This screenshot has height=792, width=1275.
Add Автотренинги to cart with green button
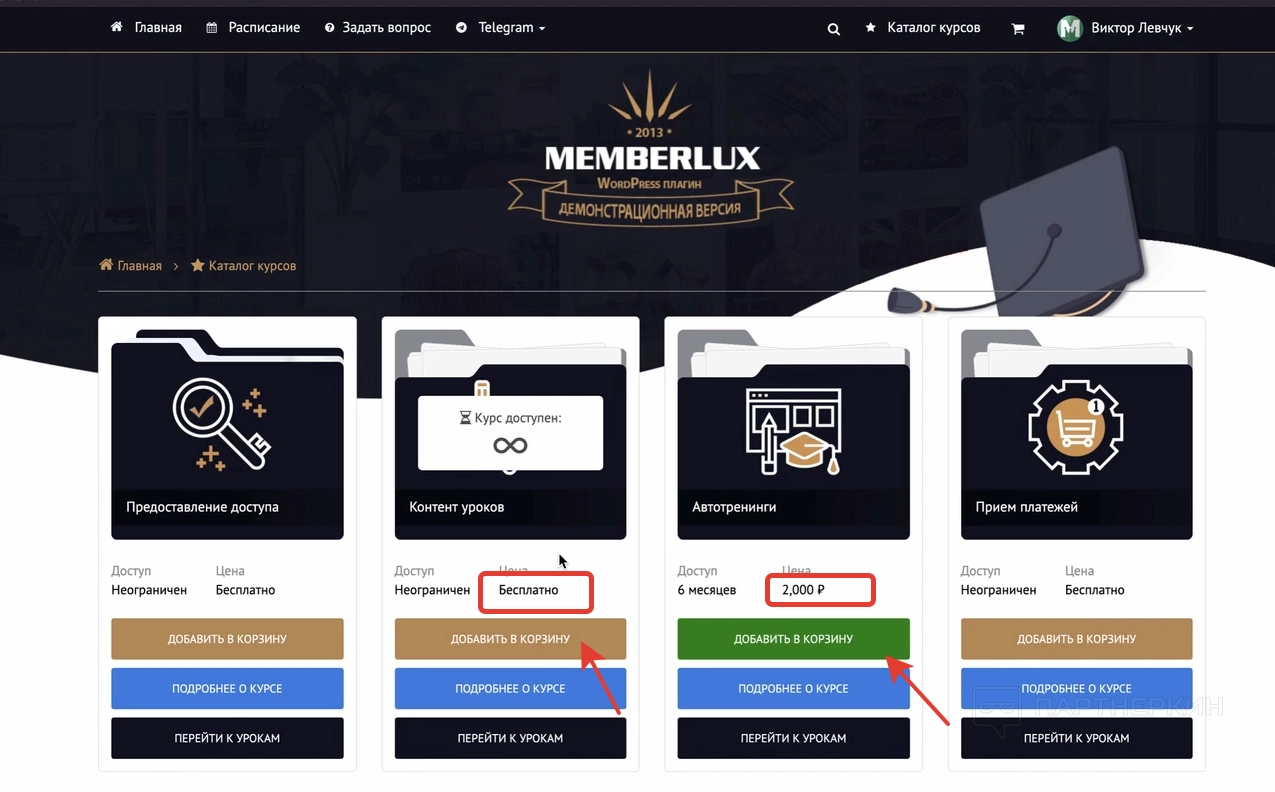(793, 639)
